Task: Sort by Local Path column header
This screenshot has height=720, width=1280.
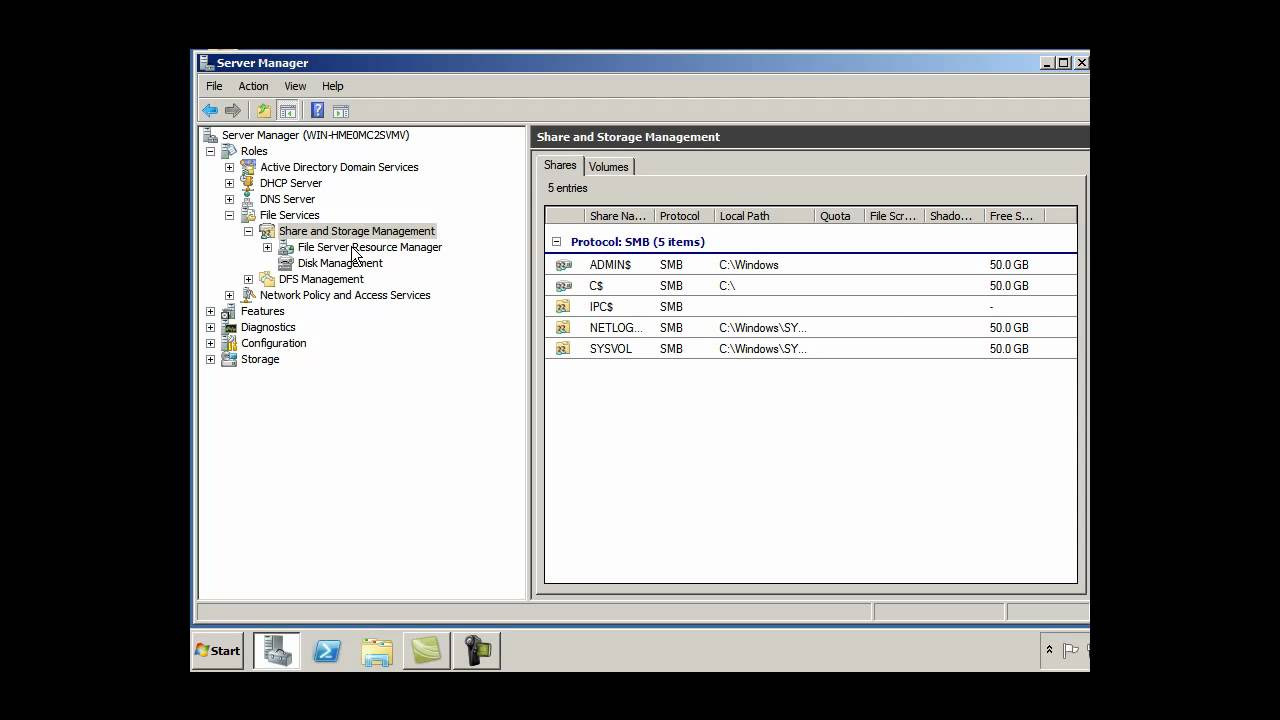Action: click(764, 216)
